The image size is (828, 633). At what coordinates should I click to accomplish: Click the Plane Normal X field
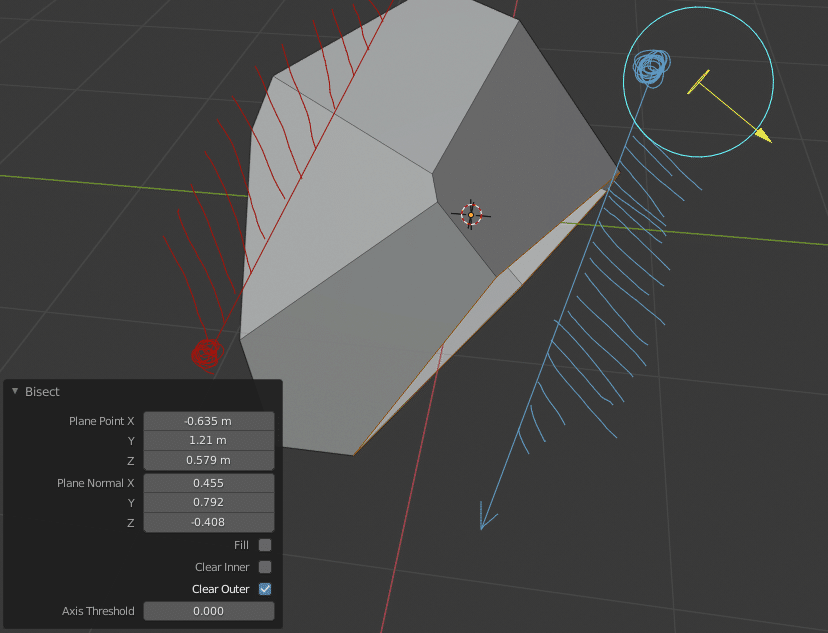[209, 483]
